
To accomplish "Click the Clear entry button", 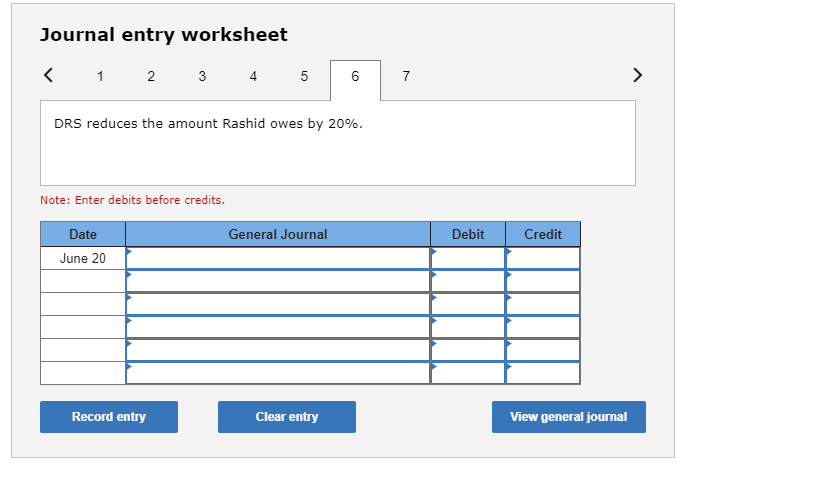I will pos(287,417).
